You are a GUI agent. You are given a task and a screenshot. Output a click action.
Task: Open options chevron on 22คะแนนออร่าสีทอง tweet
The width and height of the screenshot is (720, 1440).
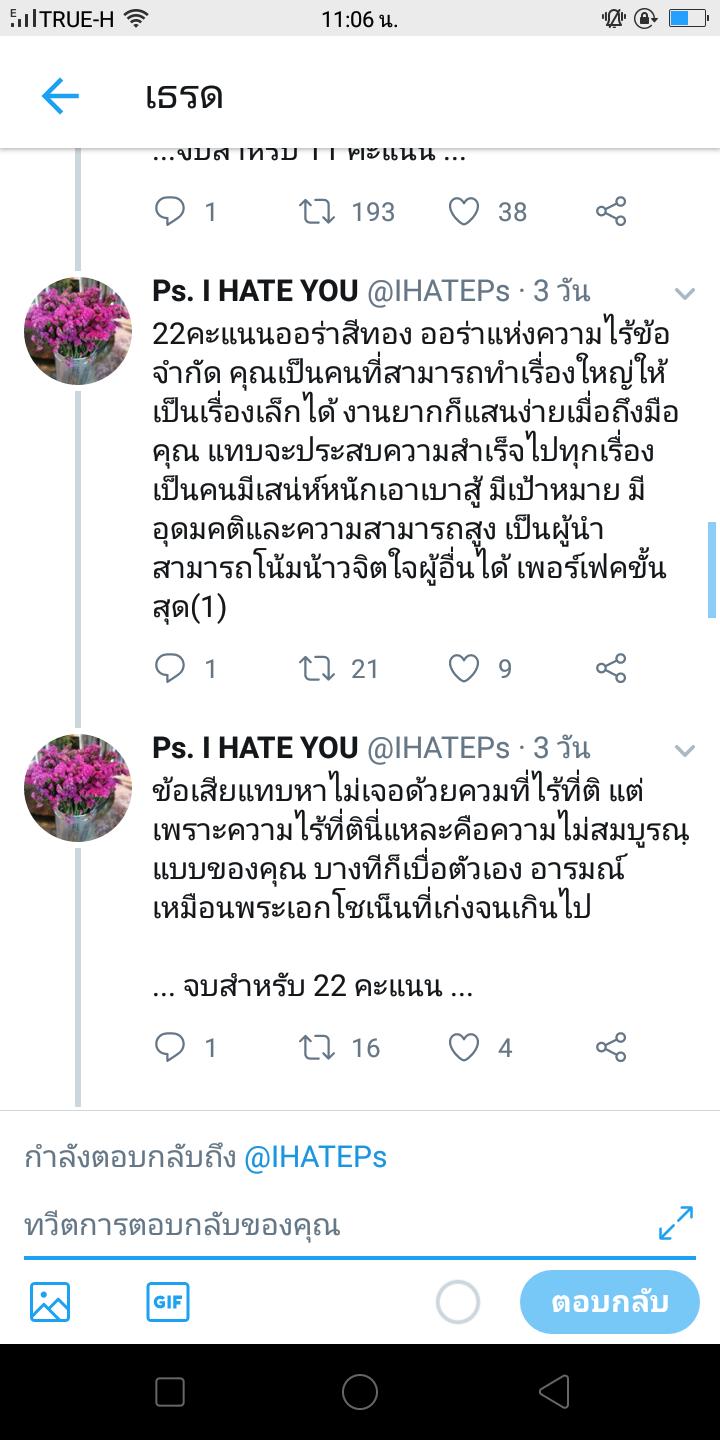(685, 293)
